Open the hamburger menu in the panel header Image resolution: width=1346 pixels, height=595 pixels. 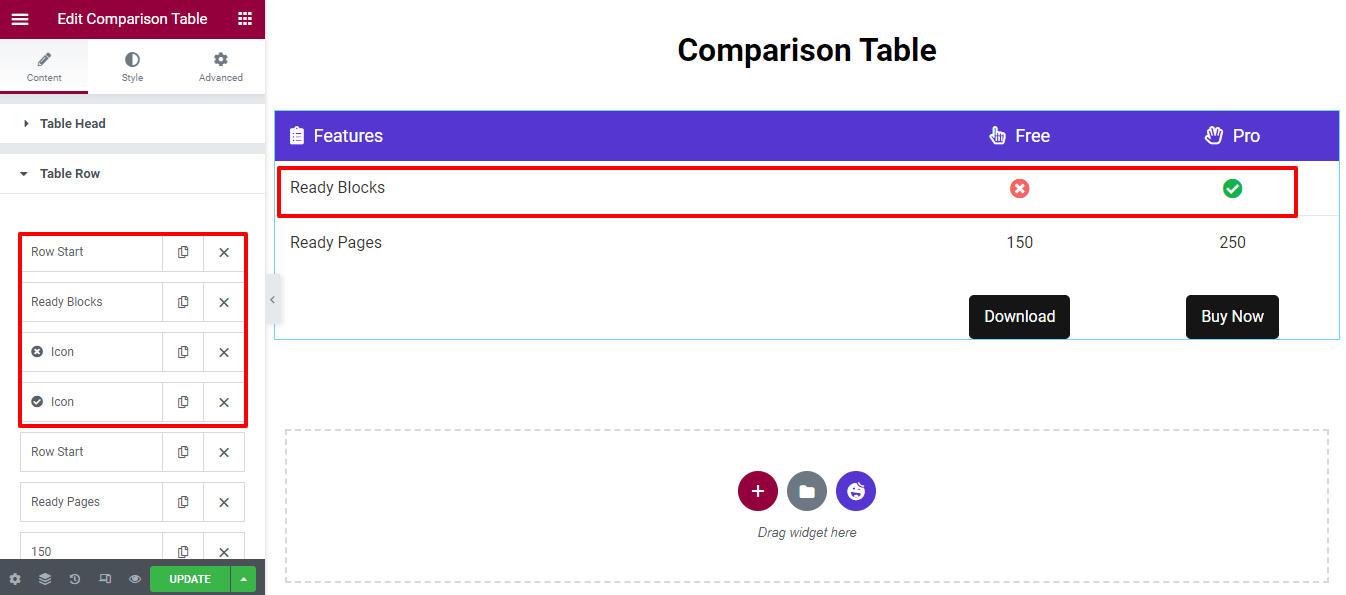pos(19,19)
